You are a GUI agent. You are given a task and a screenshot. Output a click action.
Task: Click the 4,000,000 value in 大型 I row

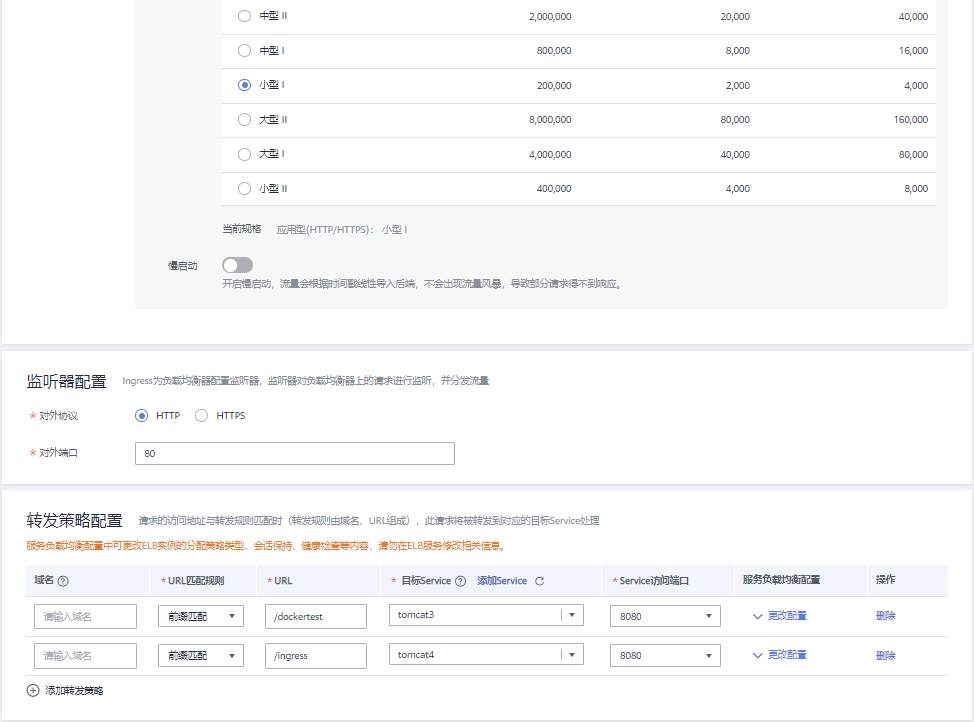click(550, 154)
